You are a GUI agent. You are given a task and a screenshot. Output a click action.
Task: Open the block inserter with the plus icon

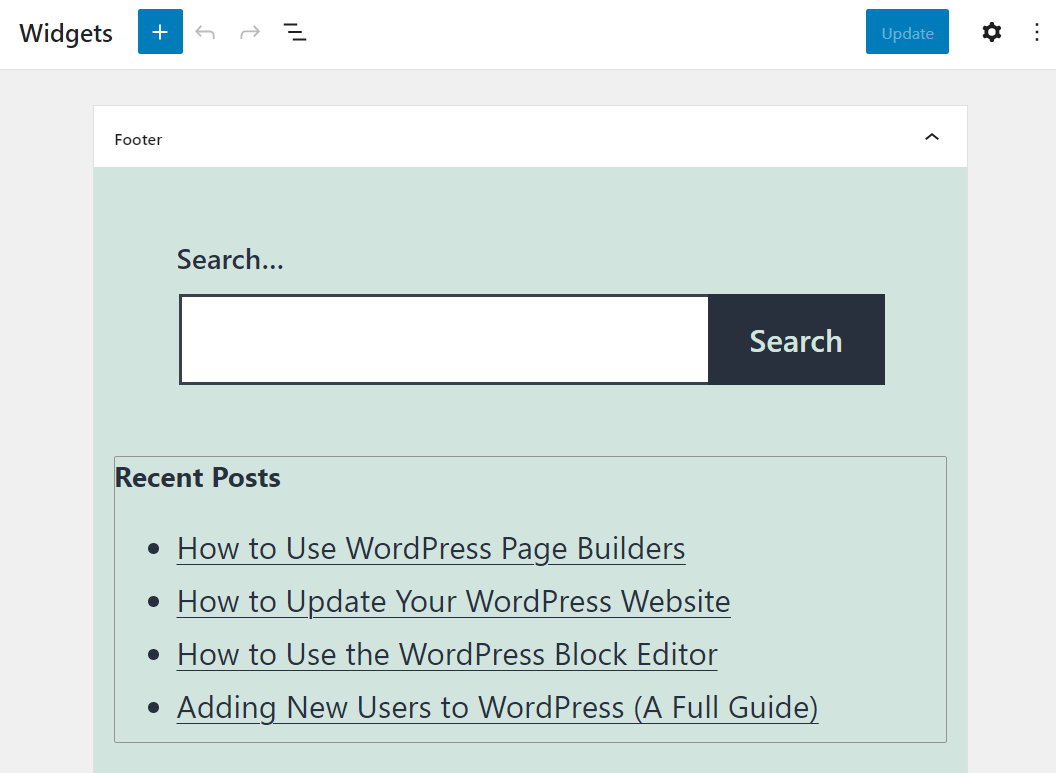pos(160,32)
